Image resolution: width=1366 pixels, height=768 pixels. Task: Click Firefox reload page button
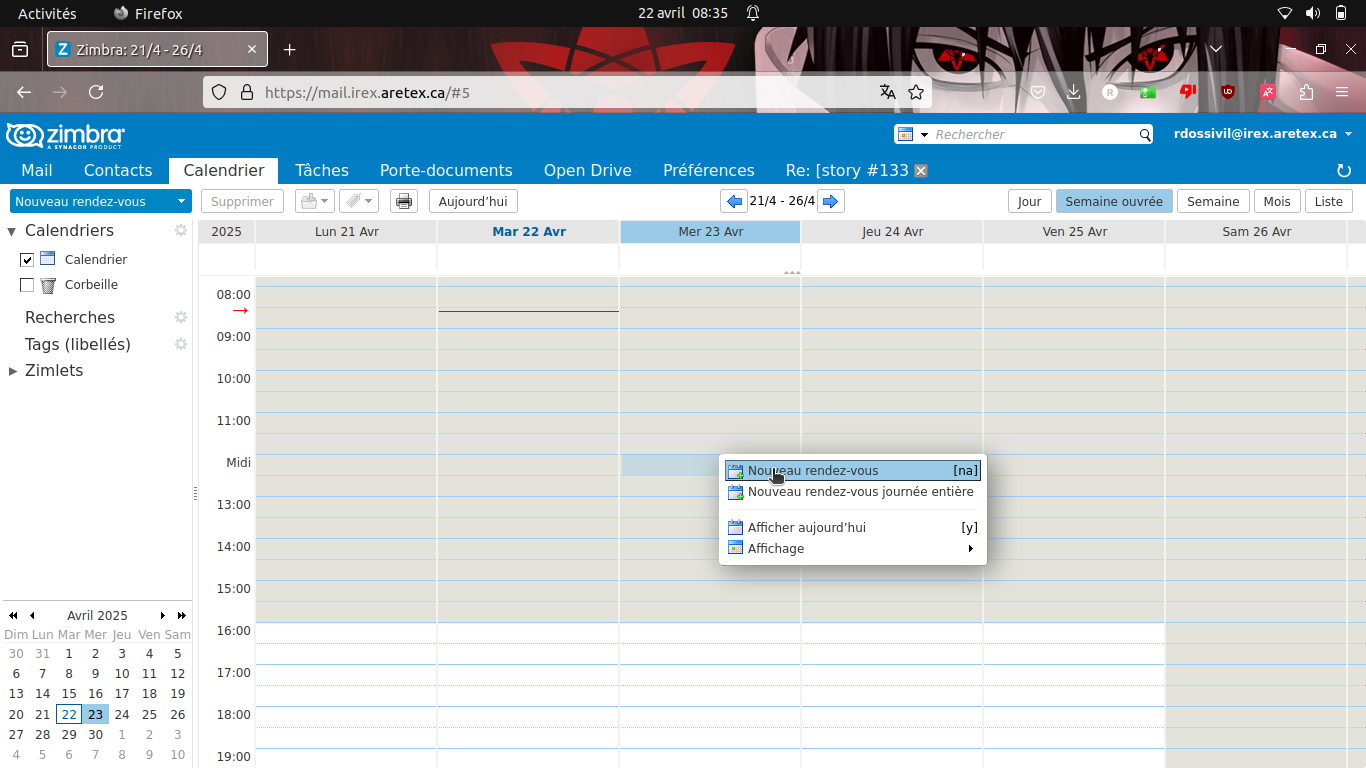(96, 92)
